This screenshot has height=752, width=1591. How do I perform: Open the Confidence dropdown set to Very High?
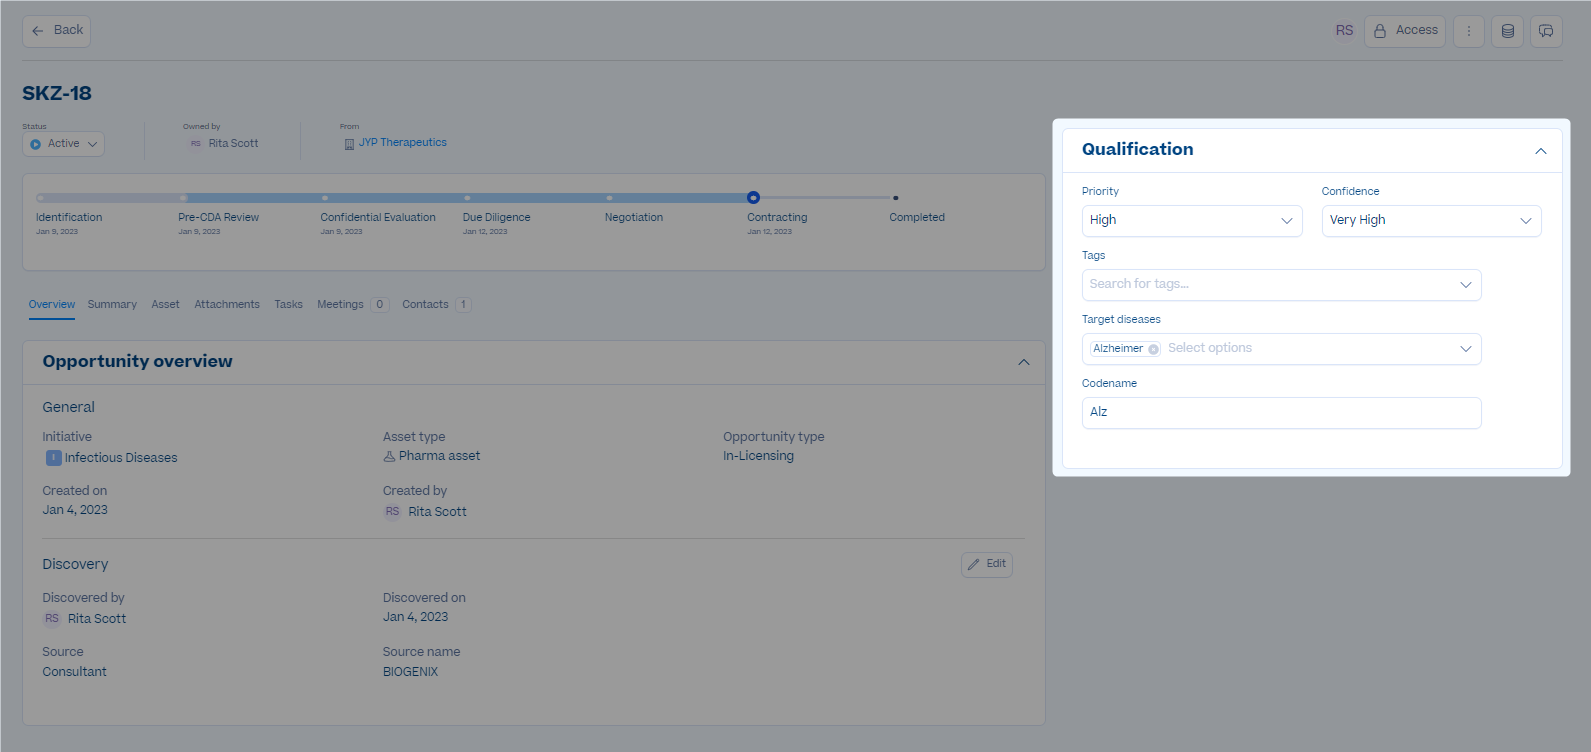[1431, 221]
